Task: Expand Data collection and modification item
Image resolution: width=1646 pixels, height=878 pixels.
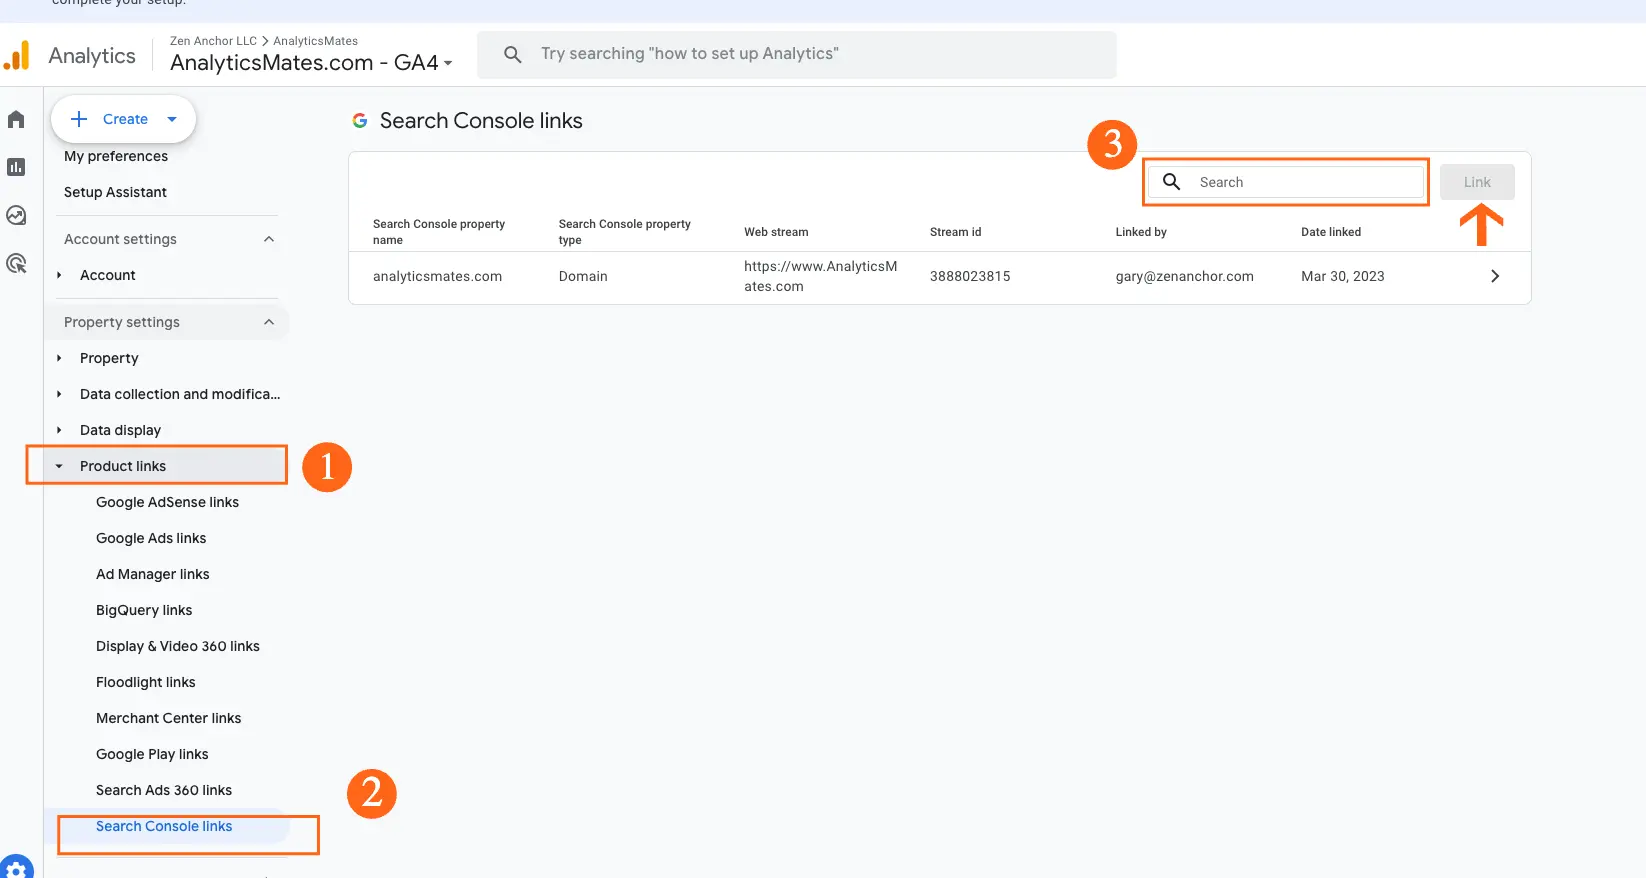Action: tap(59, 394)
